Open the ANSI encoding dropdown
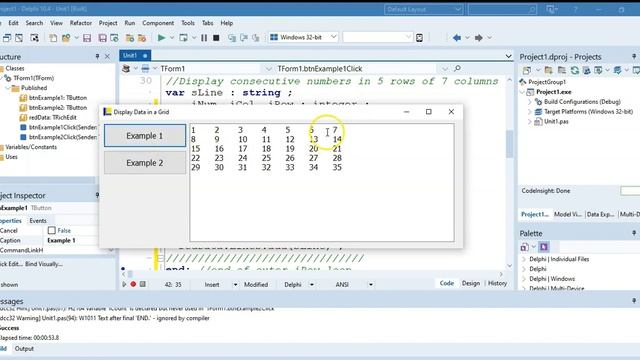640x360 pixels. tap(371, 284)
